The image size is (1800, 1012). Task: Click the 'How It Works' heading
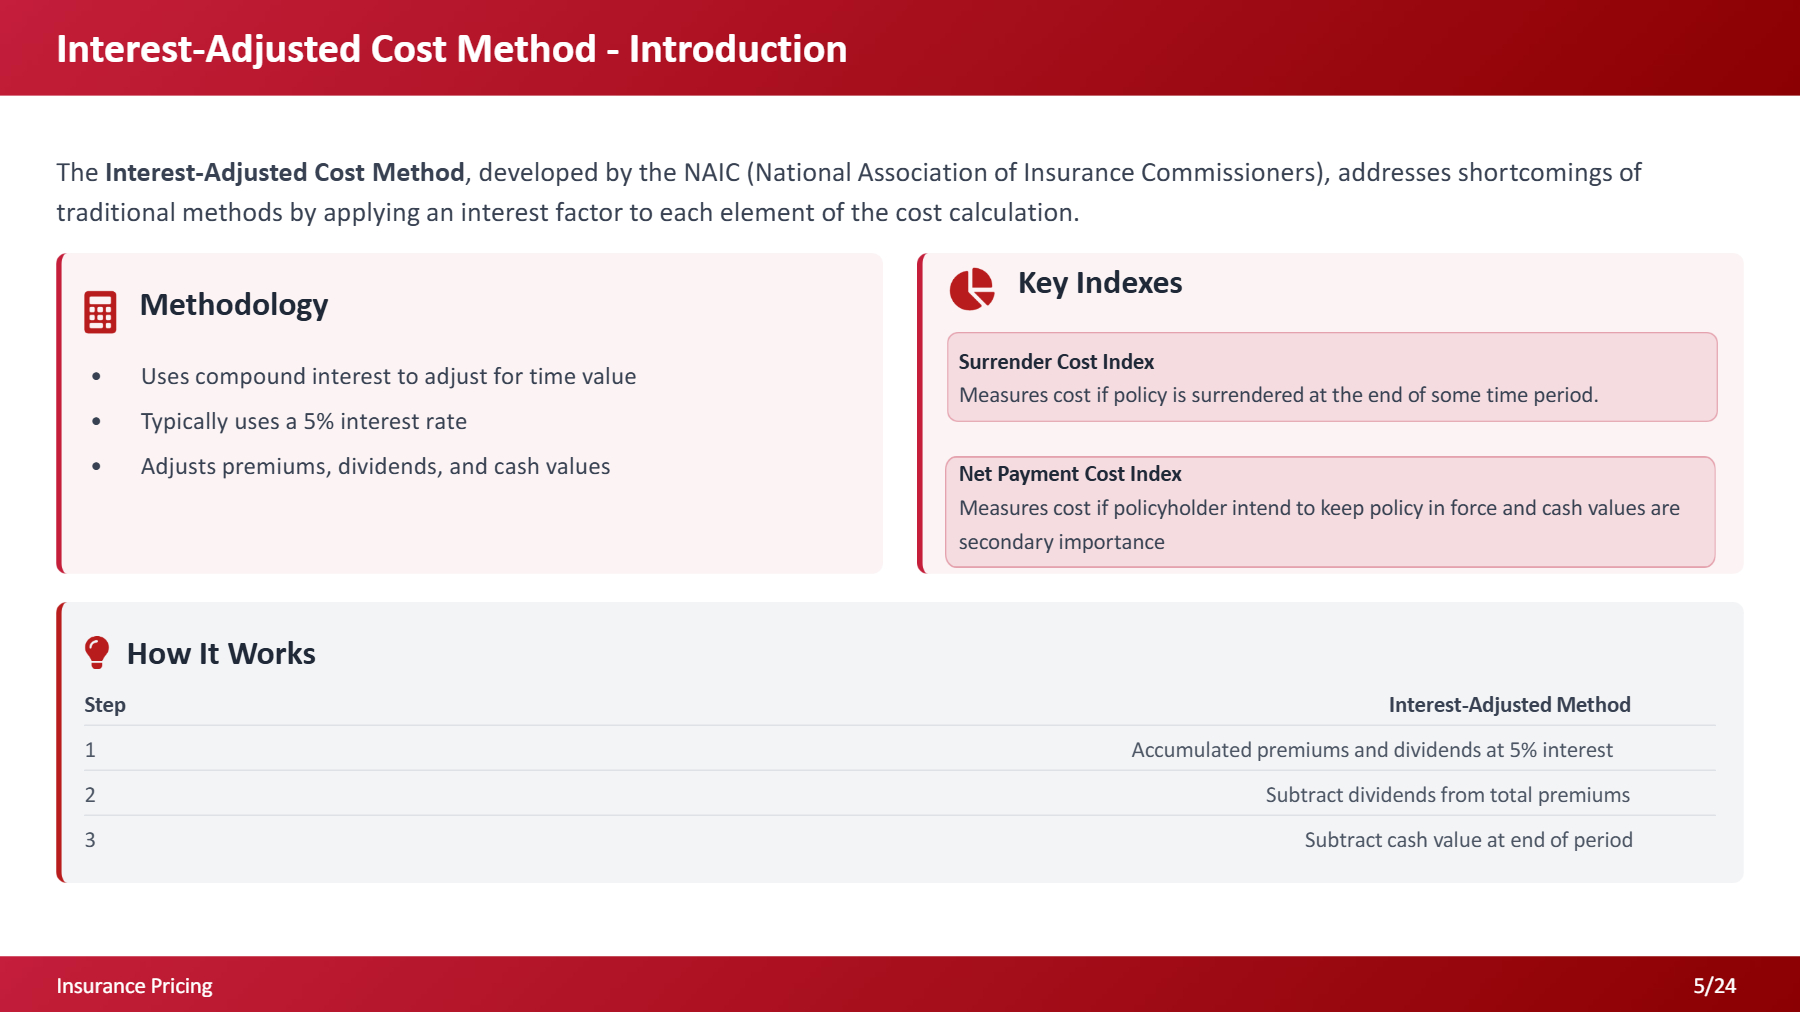coord(221,653)
